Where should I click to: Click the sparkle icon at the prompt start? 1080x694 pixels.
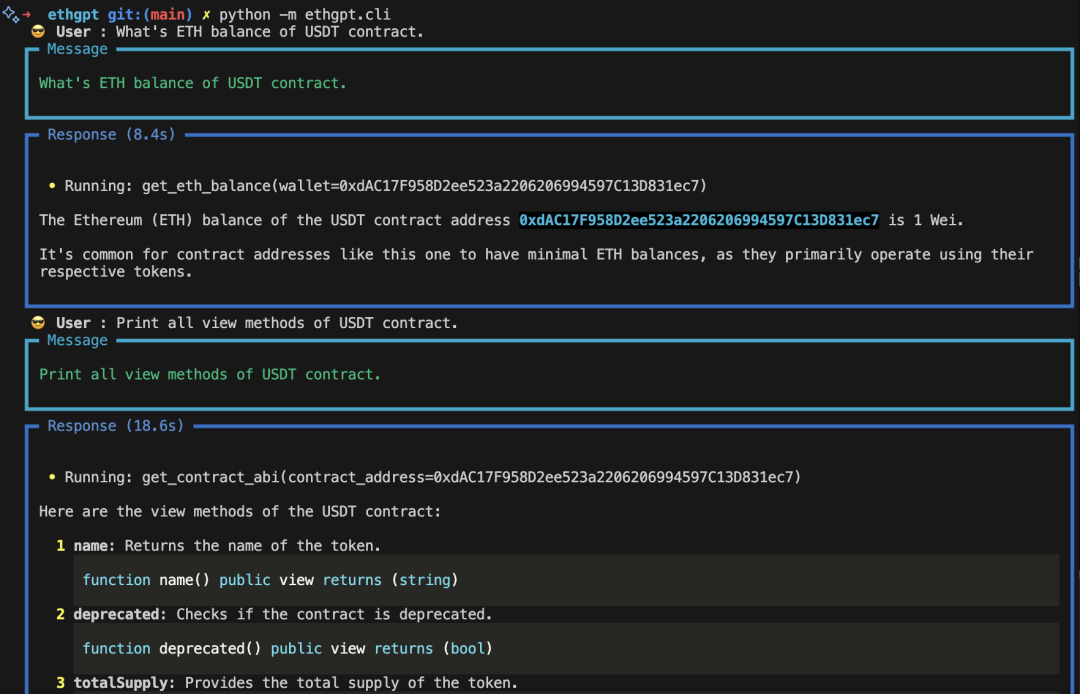10,14
